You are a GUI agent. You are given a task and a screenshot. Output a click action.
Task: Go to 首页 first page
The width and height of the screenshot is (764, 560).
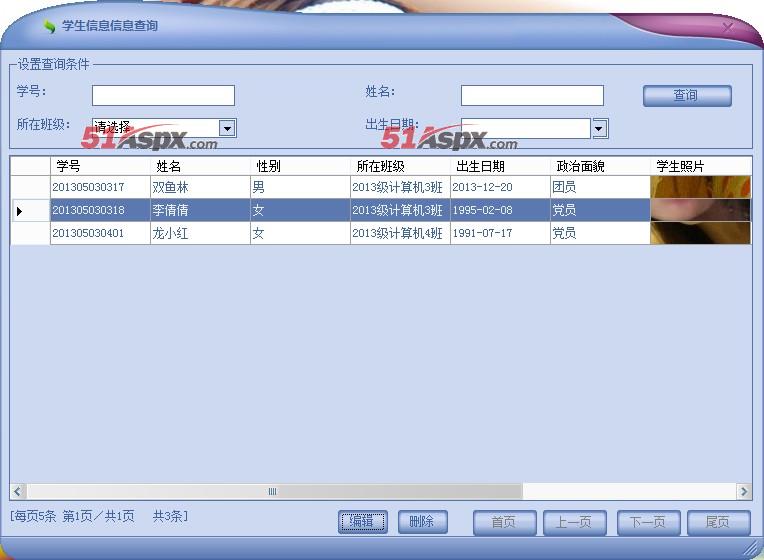(x=504, y=522)
